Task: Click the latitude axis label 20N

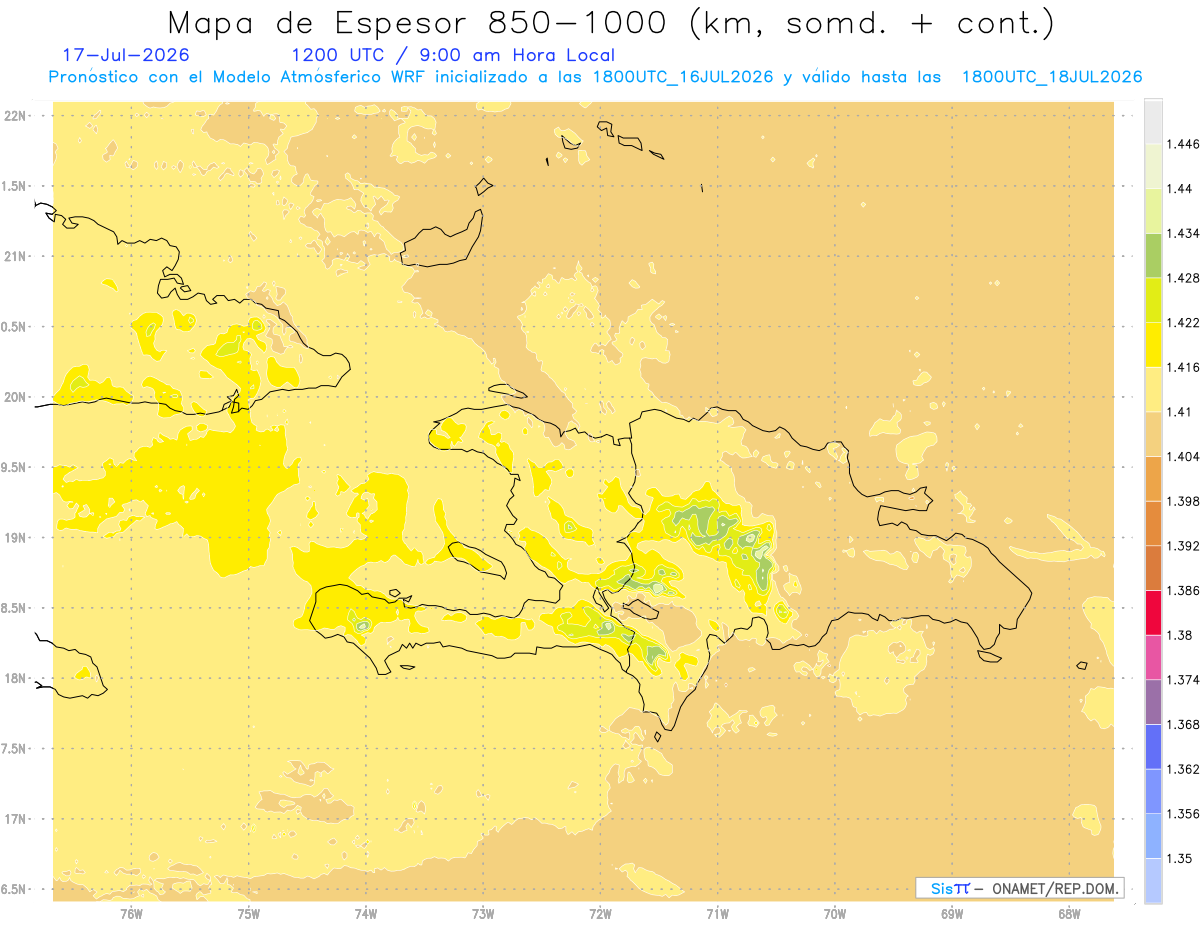Action: tap(15, 397)
